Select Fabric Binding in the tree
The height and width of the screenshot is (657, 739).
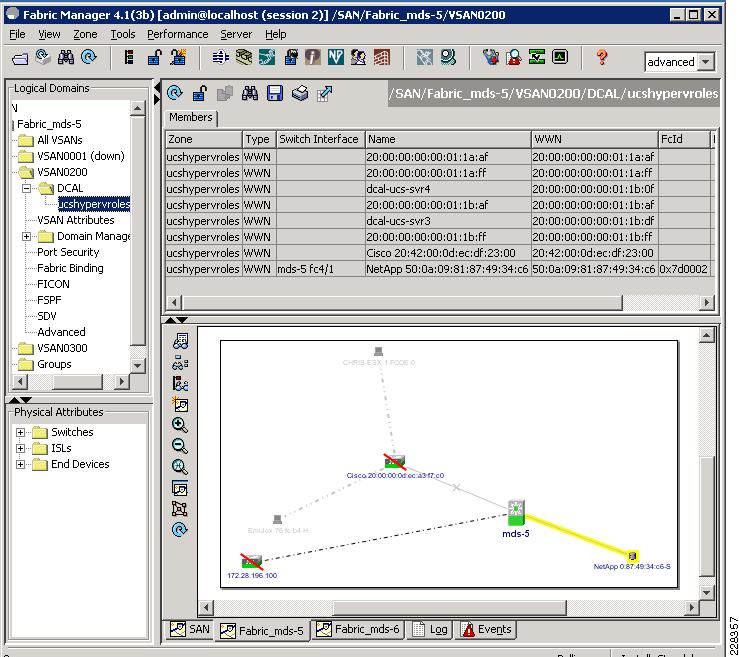click(x=70, y=268)
